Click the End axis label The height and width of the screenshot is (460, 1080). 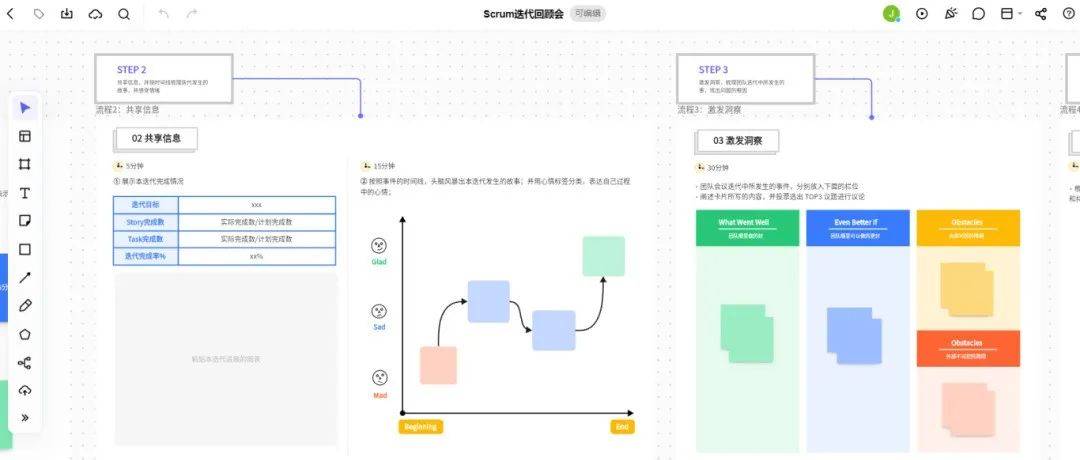tap(622, 427)
